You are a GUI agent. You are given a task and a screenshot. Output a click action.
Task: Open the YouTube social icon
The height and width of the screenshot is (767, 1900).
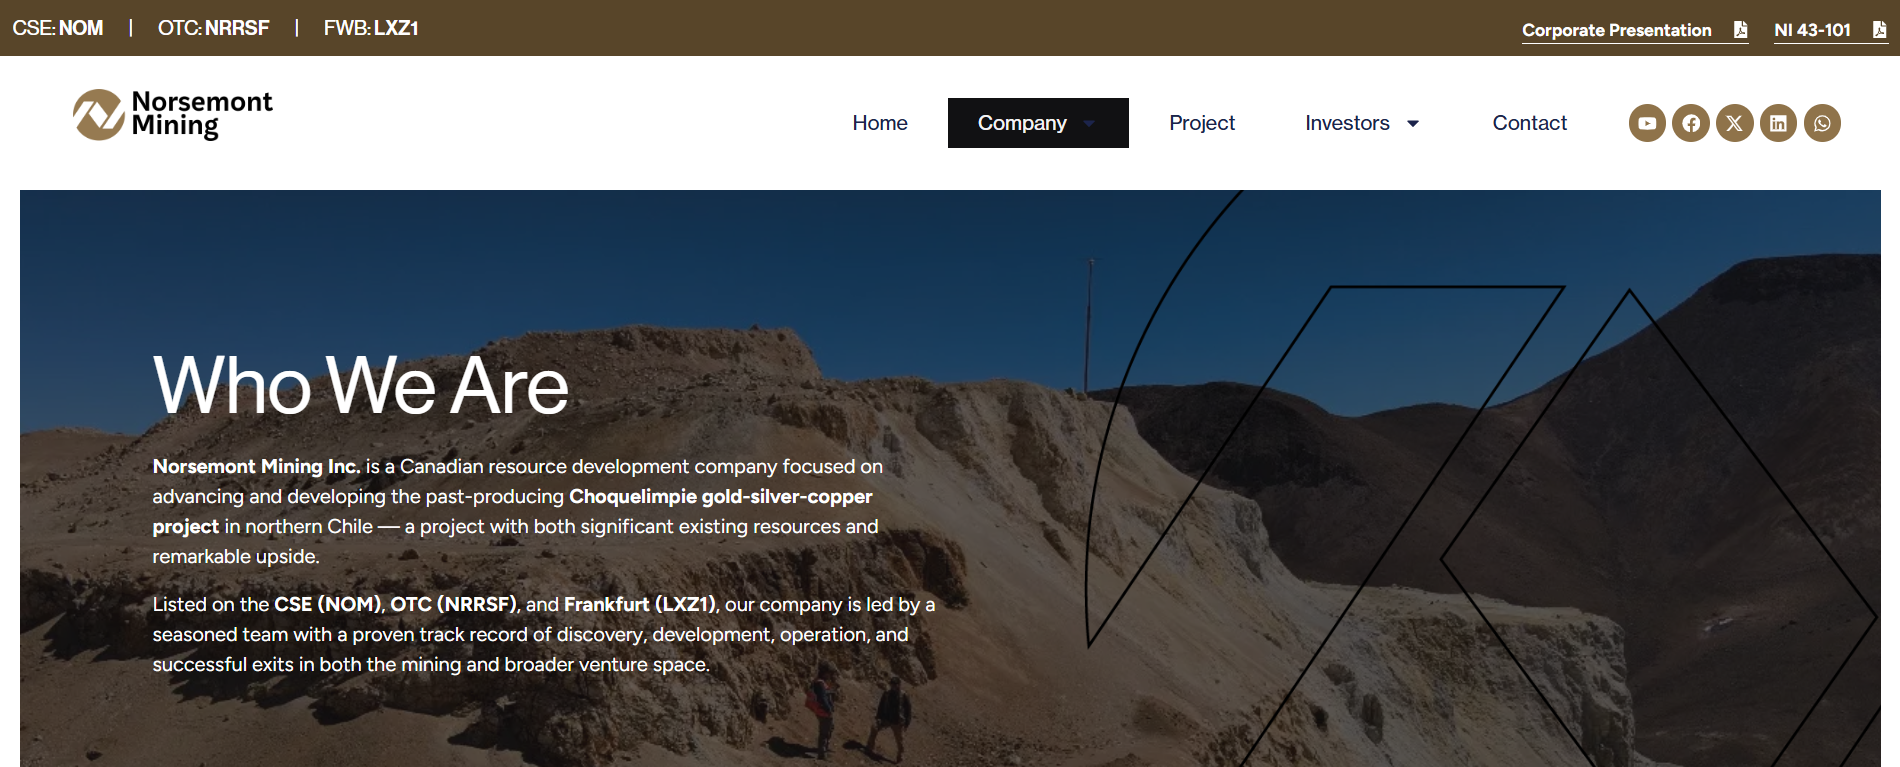[1647, 123]
